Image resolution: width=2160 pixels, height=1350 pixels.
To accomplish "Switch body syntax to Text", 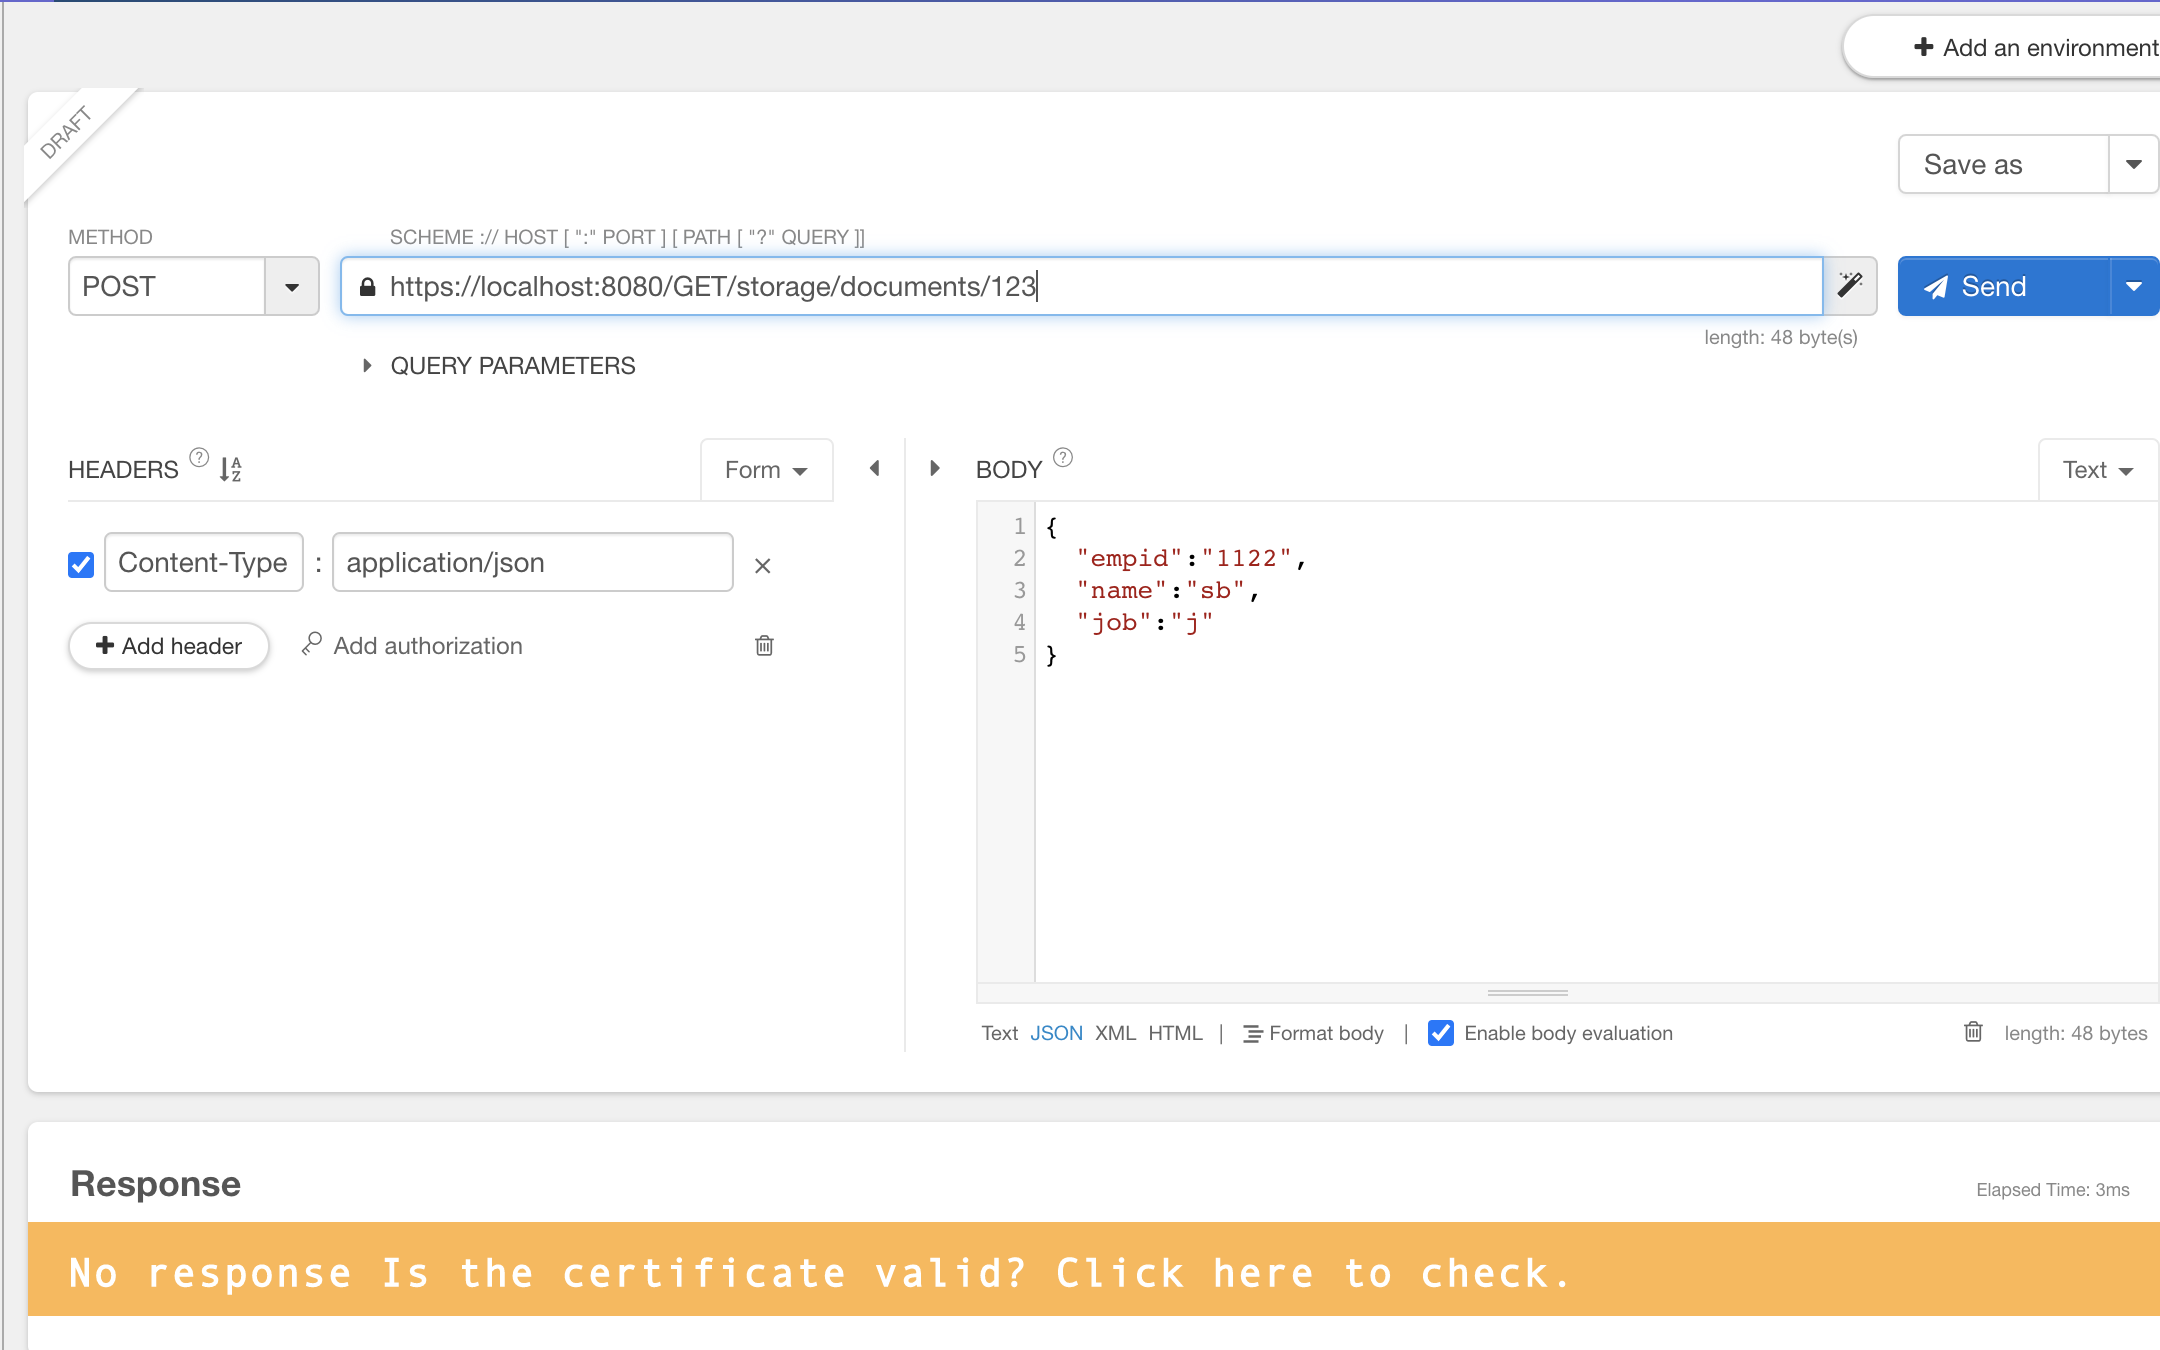I will (999, 1033).
